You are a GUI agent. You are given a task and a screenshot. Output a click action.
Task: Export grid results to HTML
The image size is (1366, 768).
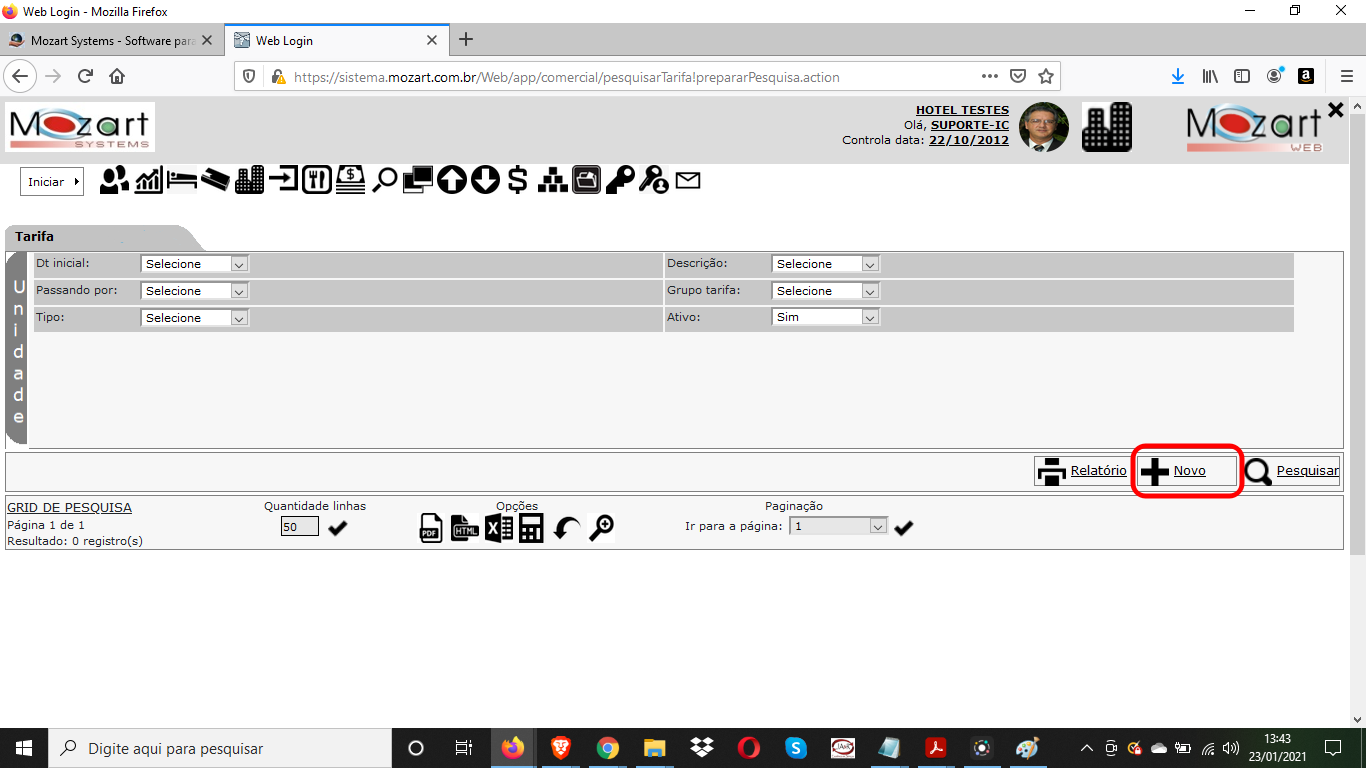click(x=465, y=528)
